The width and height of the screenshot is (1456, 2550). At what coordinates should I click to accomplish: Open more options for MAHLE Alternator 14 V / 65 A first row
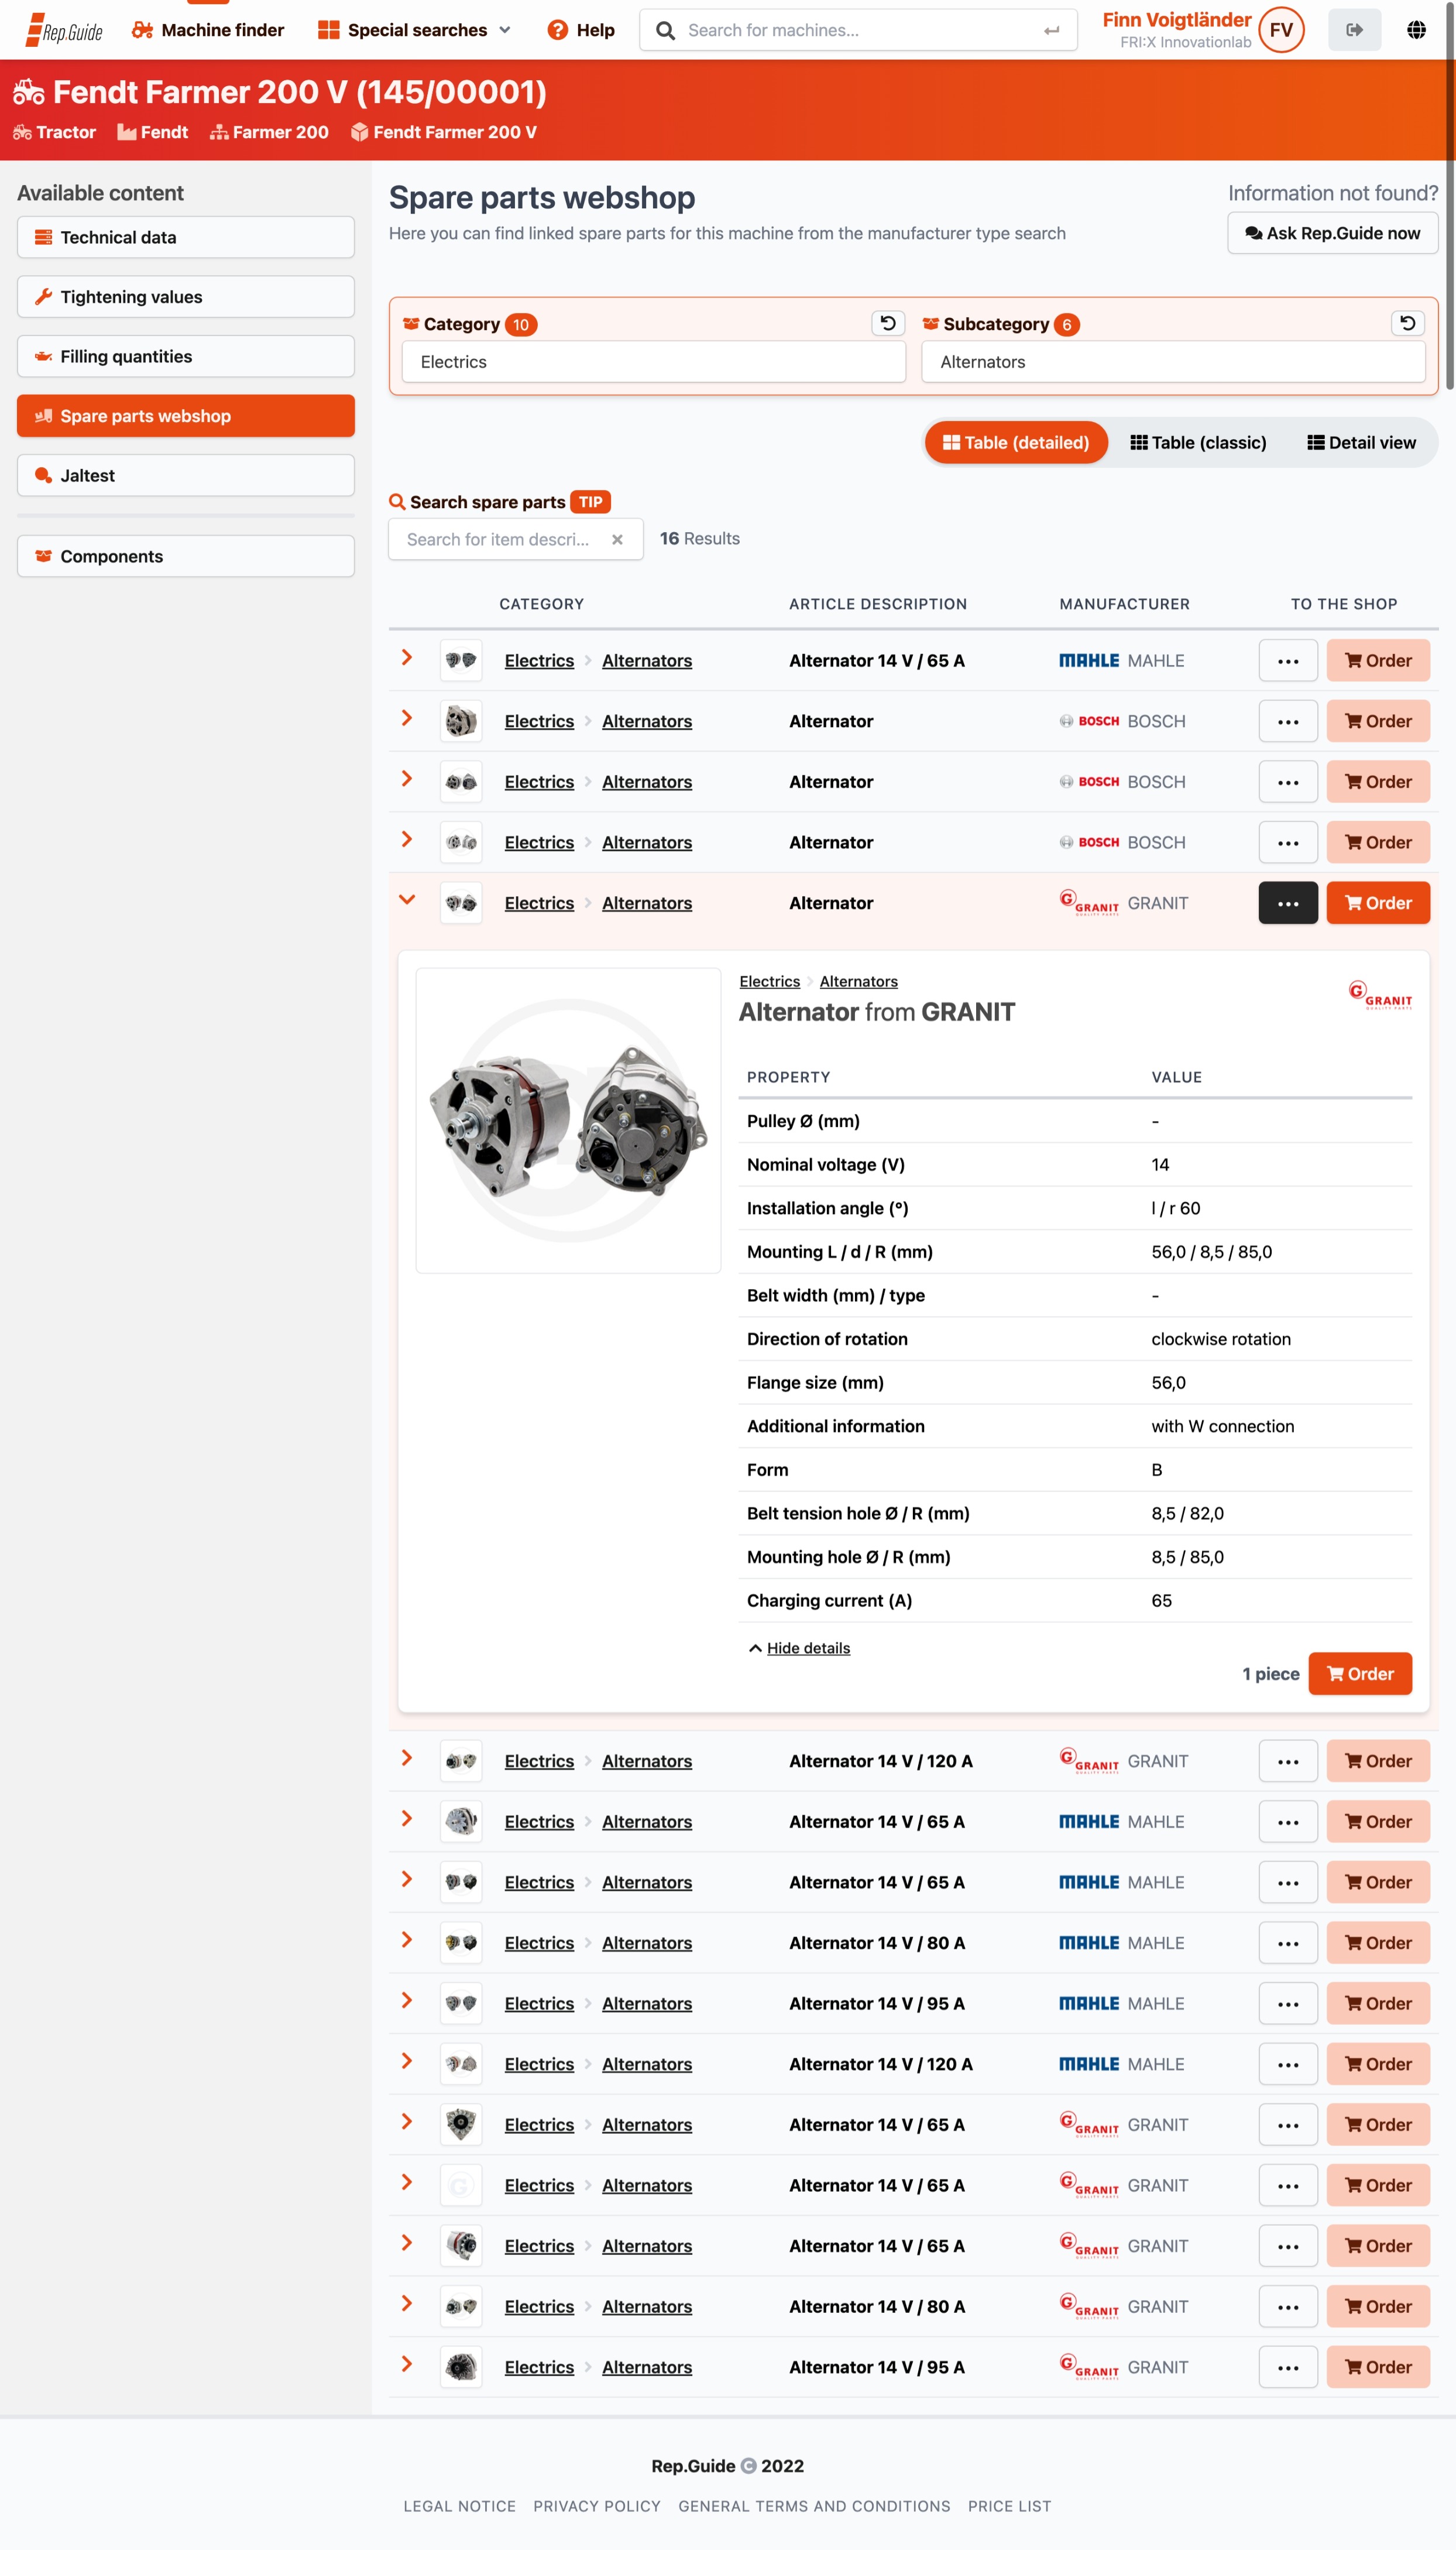pyautogui.click(x=1287, y=660)
